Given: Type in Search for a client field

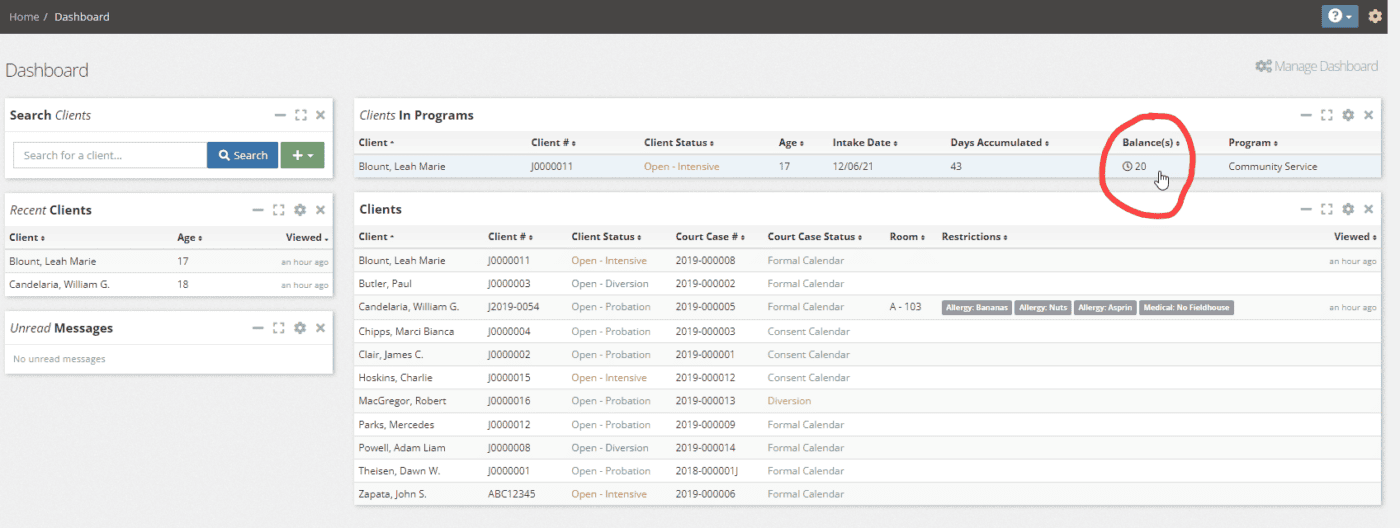Looking at the screenshot, I should tap(110, 155).
